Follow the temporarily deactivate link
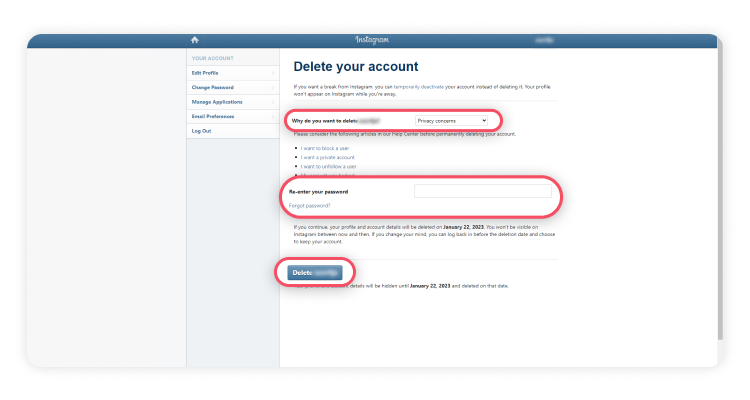This screenshot has width=750, height=400. (419, 87)
